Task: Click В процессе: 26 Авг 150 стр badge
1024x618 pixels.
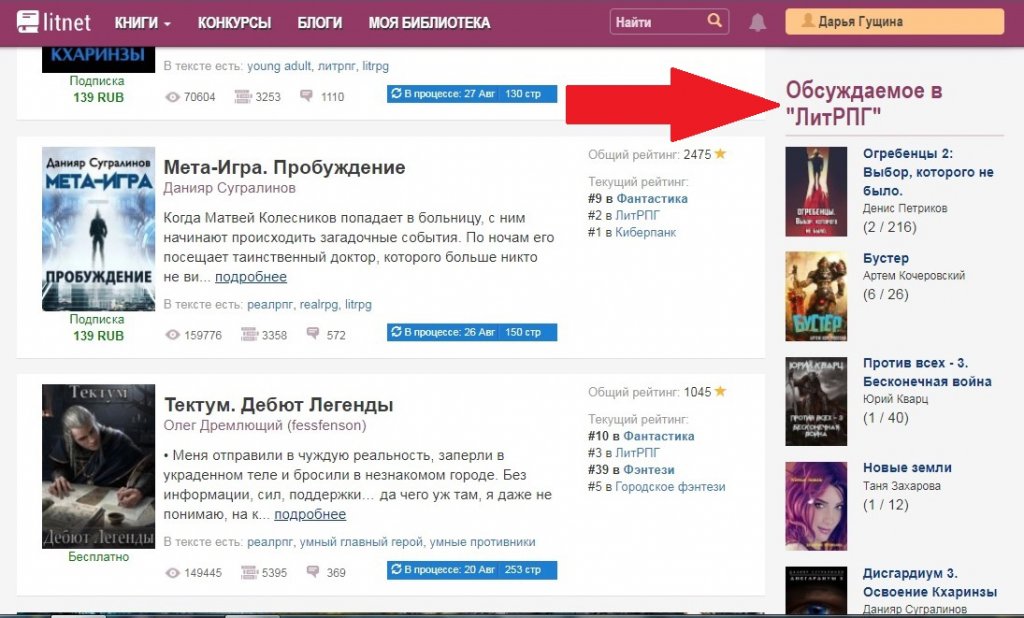Action: click(472, 332)
